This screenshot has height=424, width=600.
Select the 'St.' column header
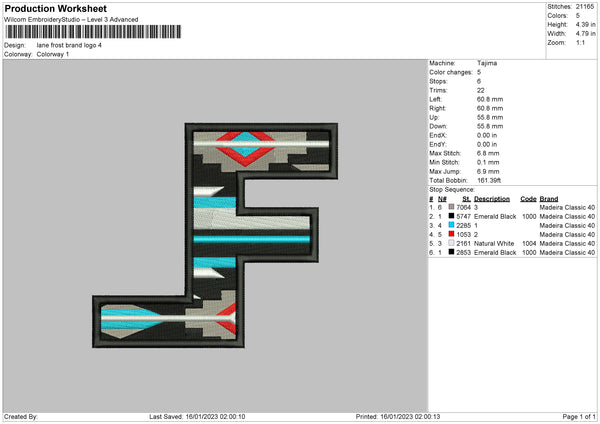coord(466,199)
